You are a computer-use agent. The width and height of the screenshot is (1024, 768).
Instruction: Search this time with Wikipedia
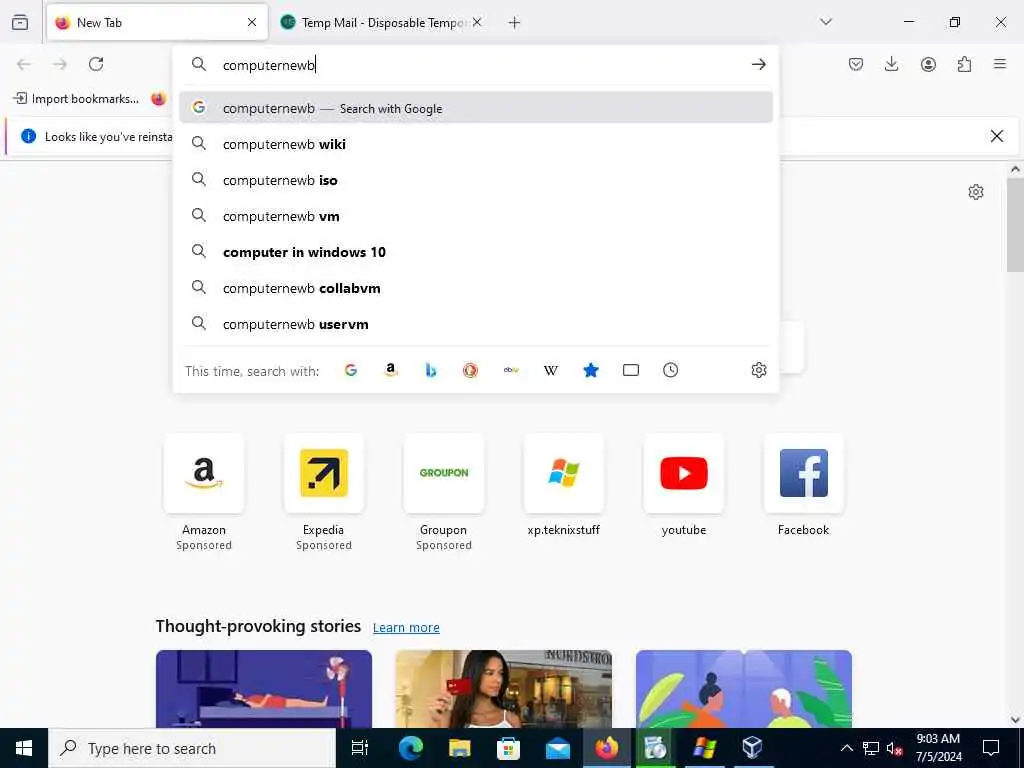pos(551,370)
